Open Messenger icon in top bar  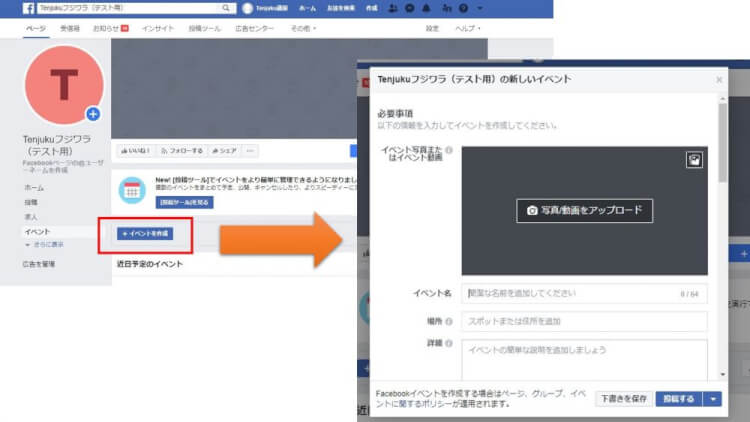pyautogui.click(x=409, y=8)
